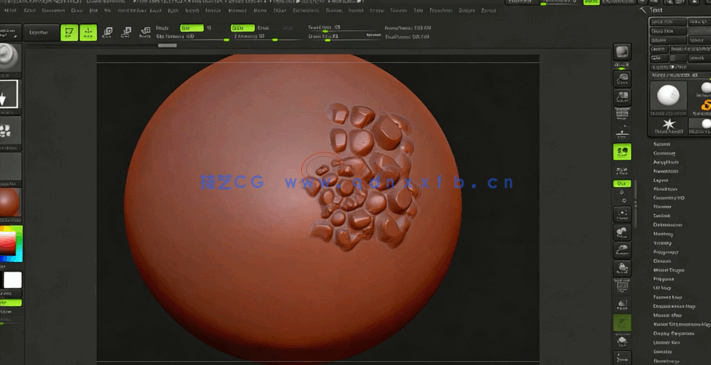Viewport: 711px width, 365px height.
Task: Expand the Morph Target subpalette
Action: [668, 270]
